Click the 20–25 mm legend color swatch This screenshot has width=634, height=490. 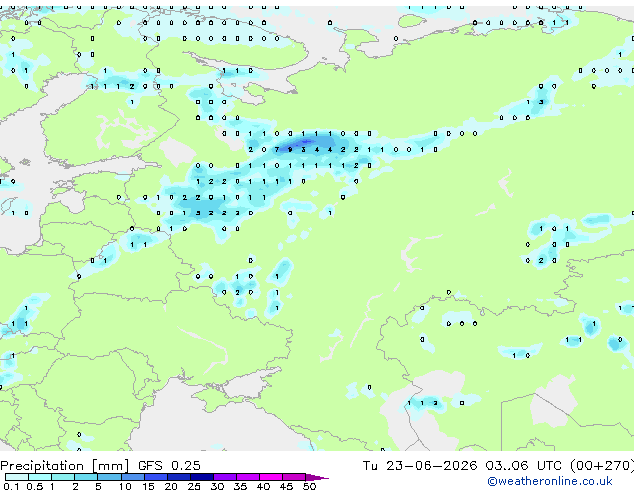tap(179, 477)
